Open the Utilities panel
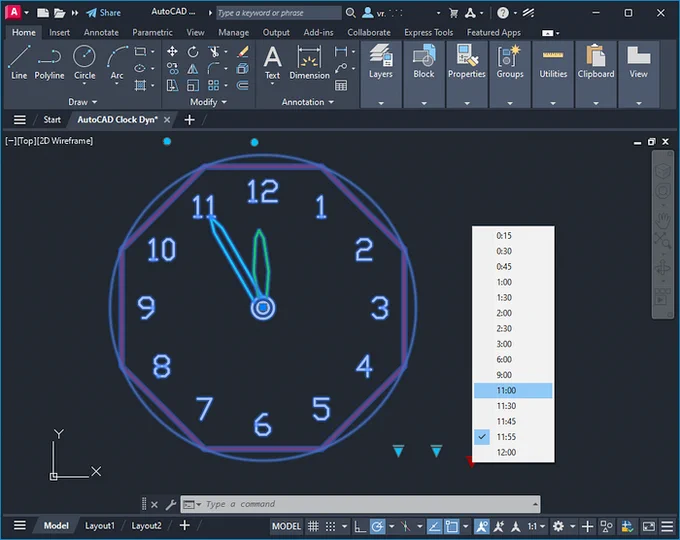 553,74
